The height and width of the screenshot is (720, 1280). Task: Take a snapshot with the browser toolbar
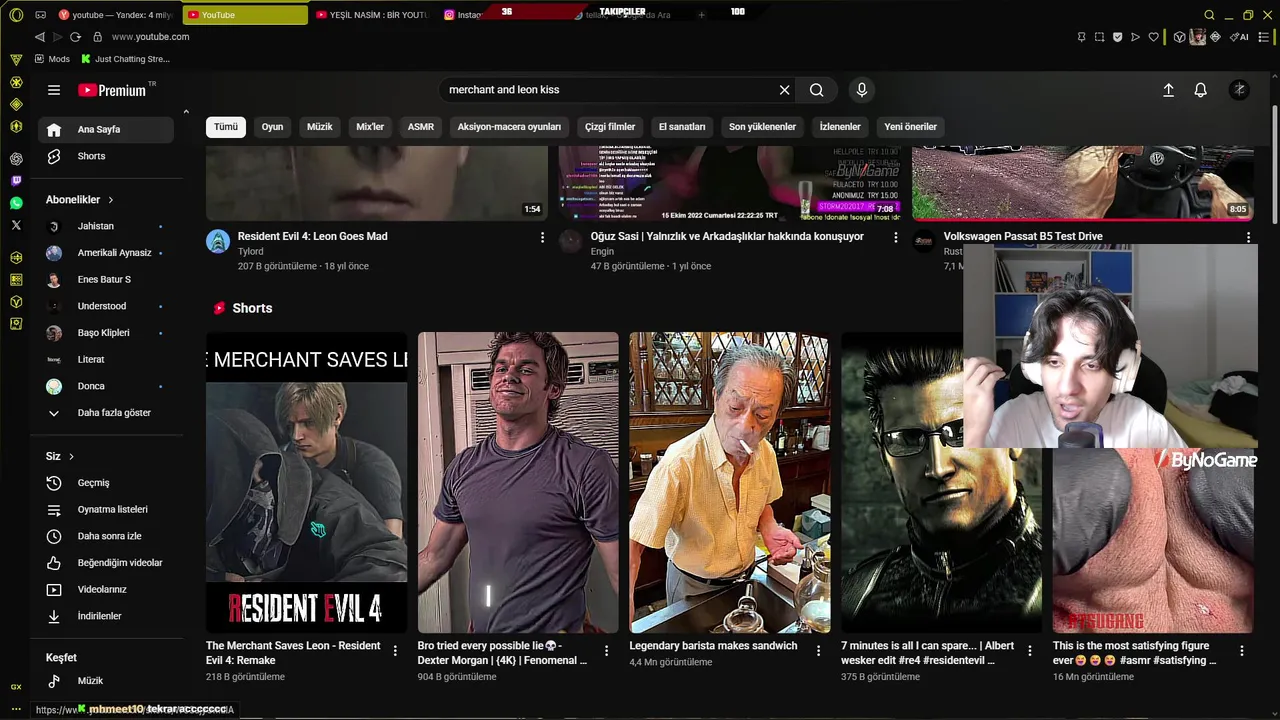1099,37
